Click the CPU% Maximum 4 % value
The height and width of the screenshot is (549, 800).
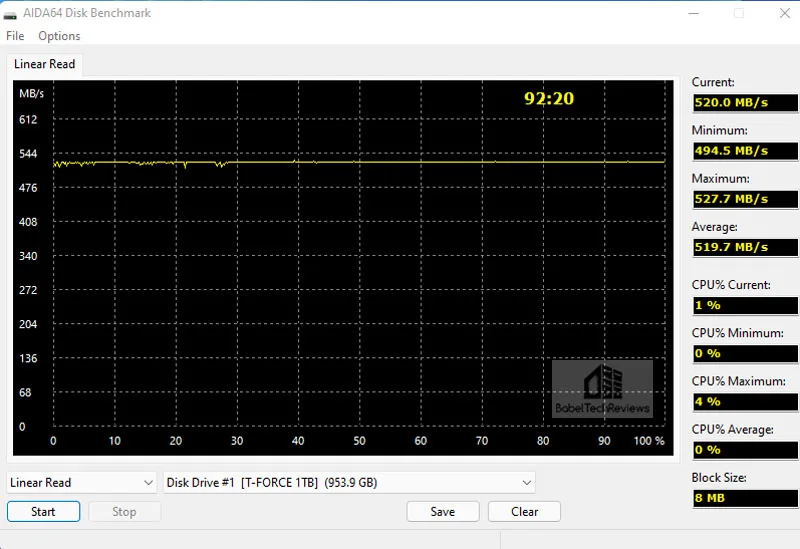pyautogui.click(x=745, y=402)
